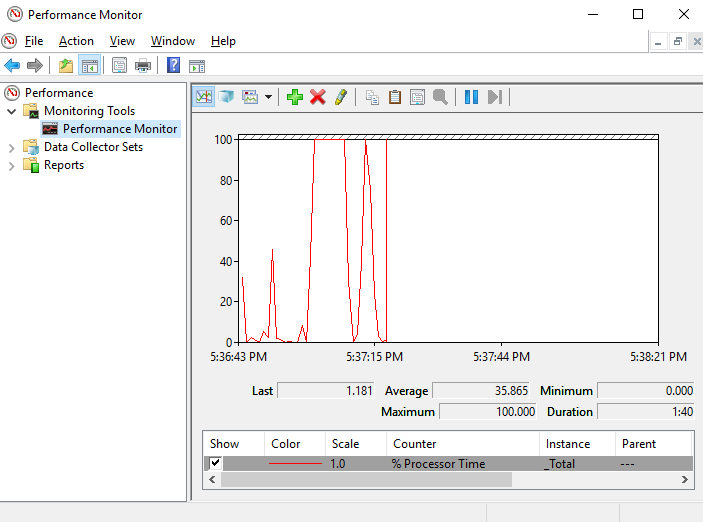703x522 pixels.
Task: Open the Action menu
Action: click(76, 41)
